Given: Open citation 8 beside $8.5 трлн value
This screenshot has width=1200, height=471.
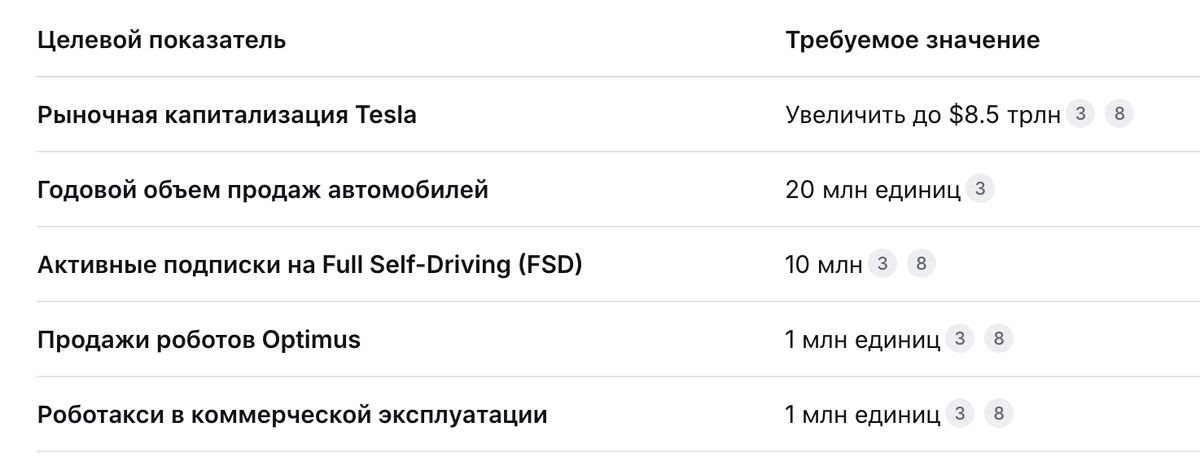Looking at the screenshot, I should click(x=1119, y=114).
